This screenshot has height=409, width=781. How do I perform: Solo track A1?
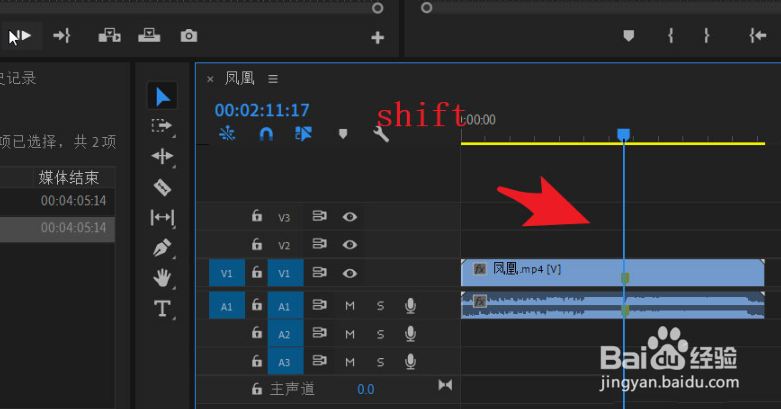[x=381, y=306]
